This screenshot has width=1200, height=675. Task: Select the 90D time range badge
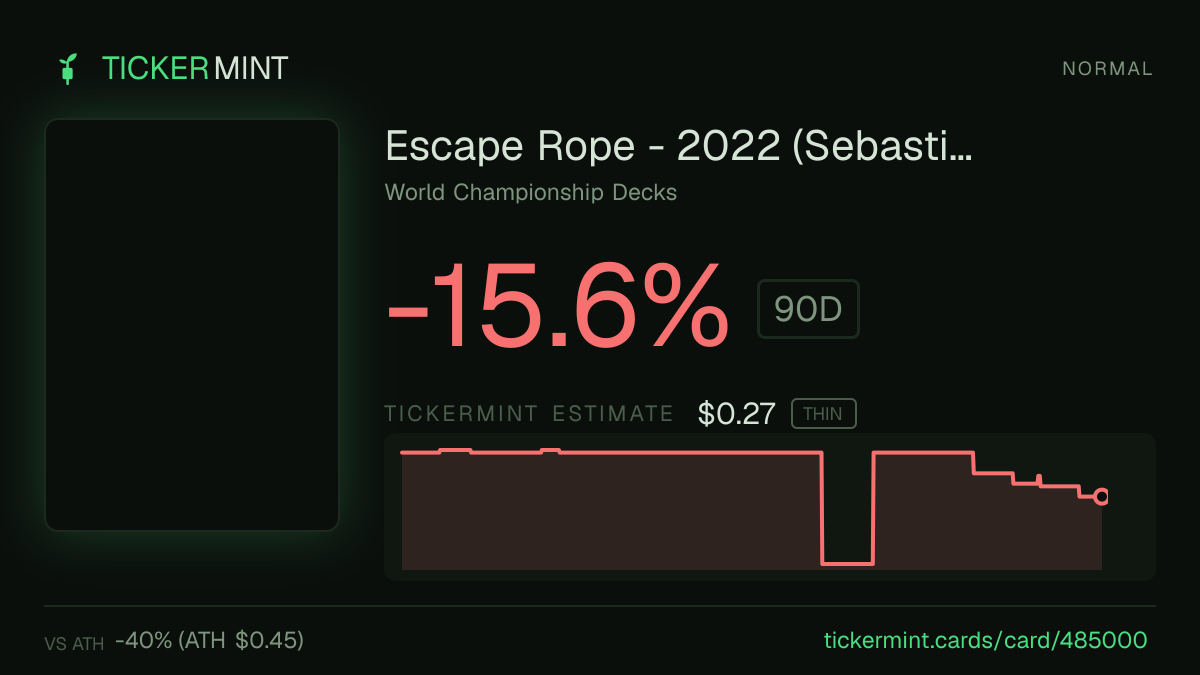coord(808,309)
